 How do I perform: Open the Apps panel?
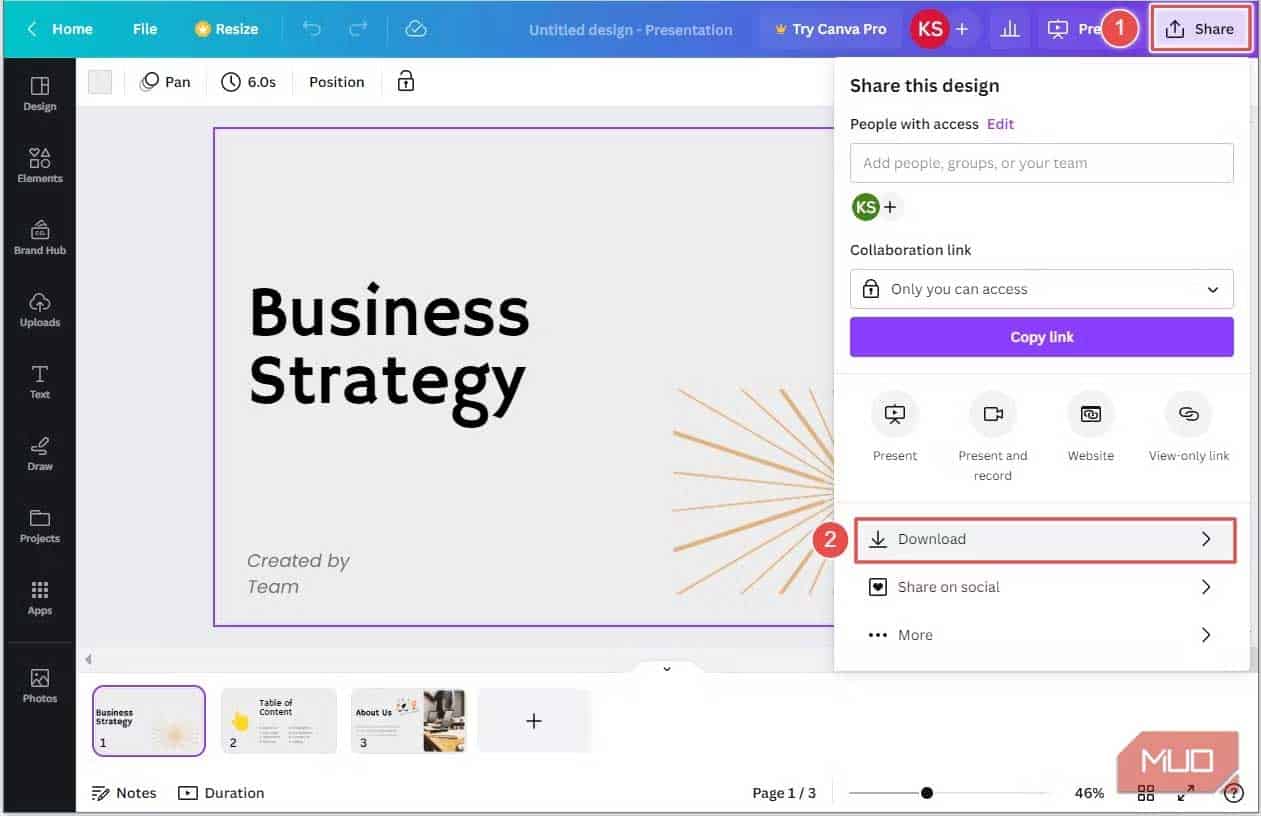pyautogui.click(x=39, y=596)
